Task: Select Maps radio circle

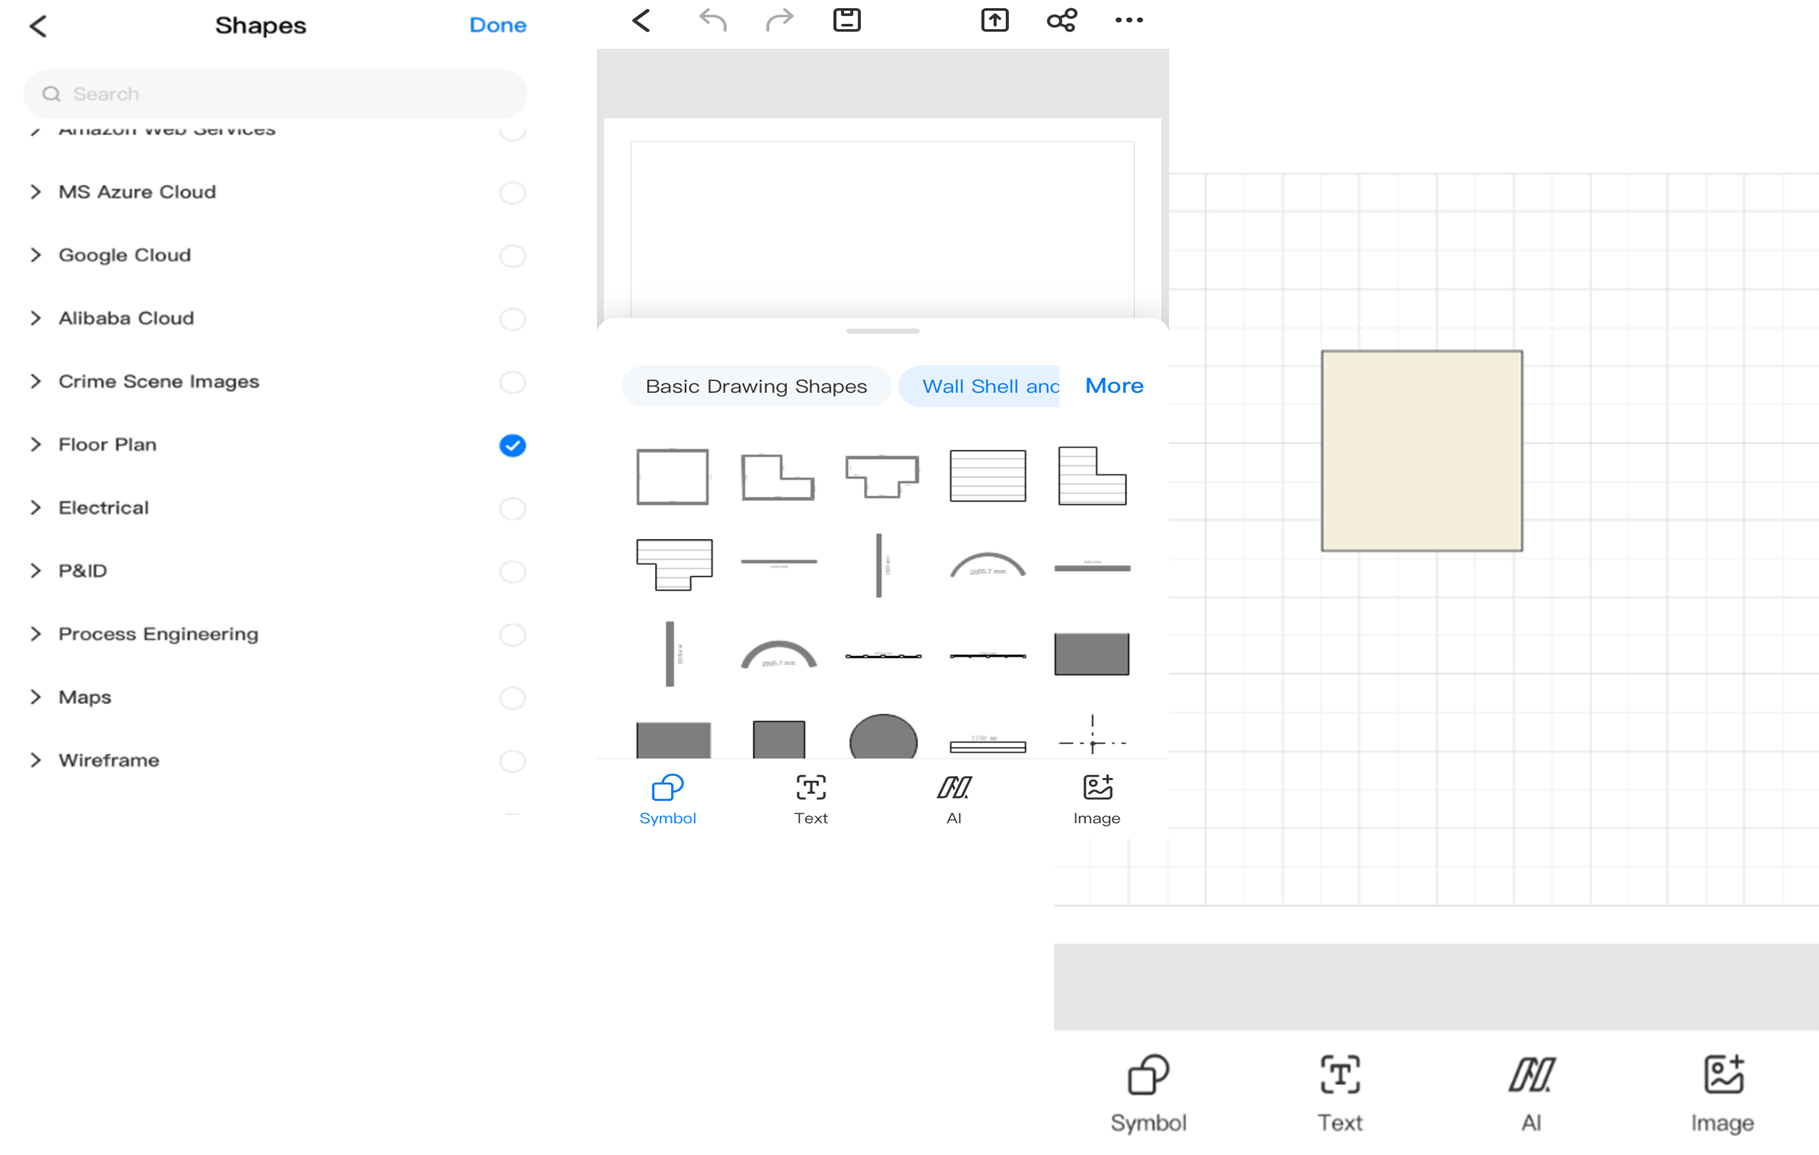Action: (x=512, y=697)
